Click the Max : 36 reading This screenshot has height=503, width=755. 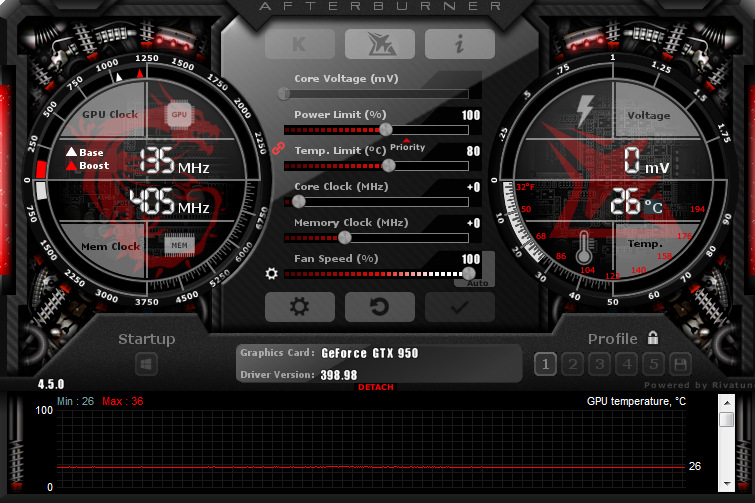coord(123,401)
